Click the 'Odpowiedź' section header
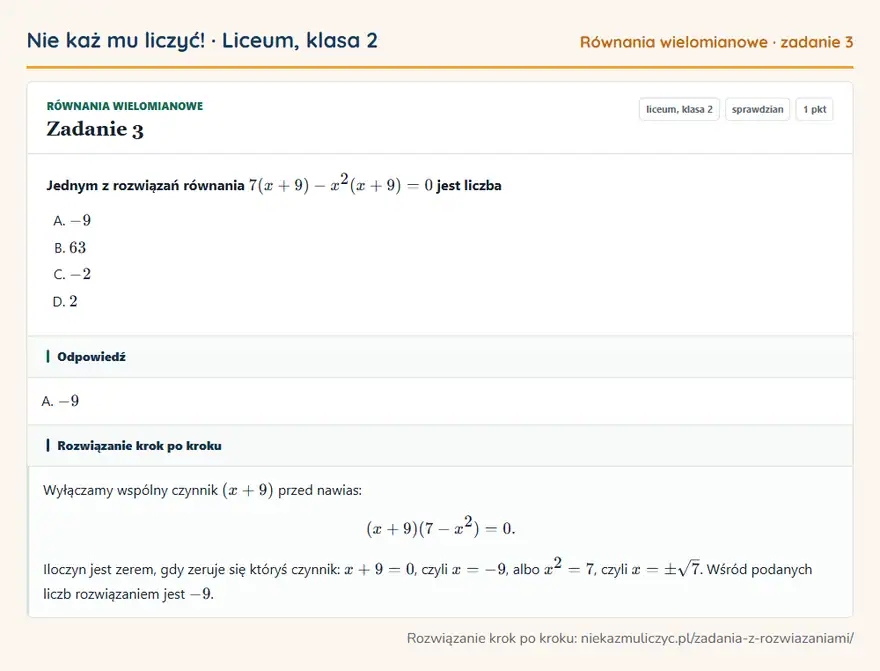The width and height of the screenshot is (880, 671). point(440,357)
